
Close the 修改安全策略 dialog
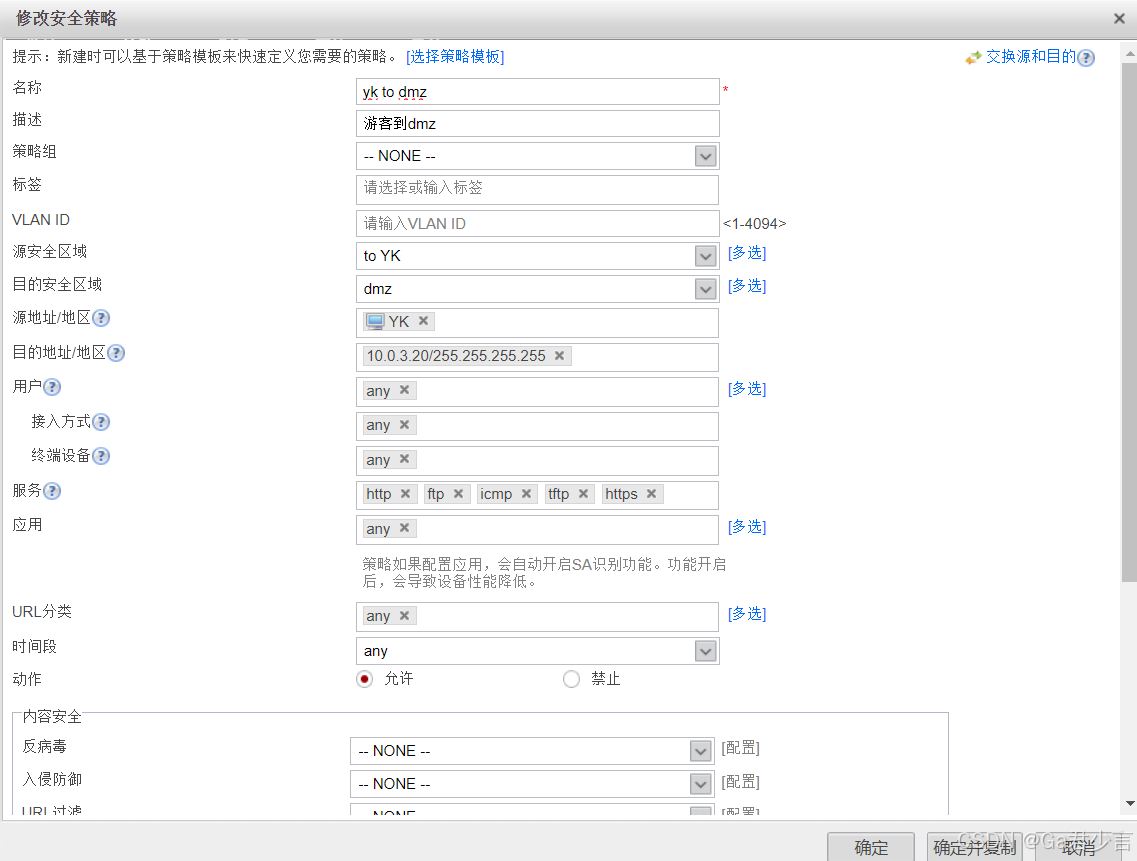[x=1119, y=19]
